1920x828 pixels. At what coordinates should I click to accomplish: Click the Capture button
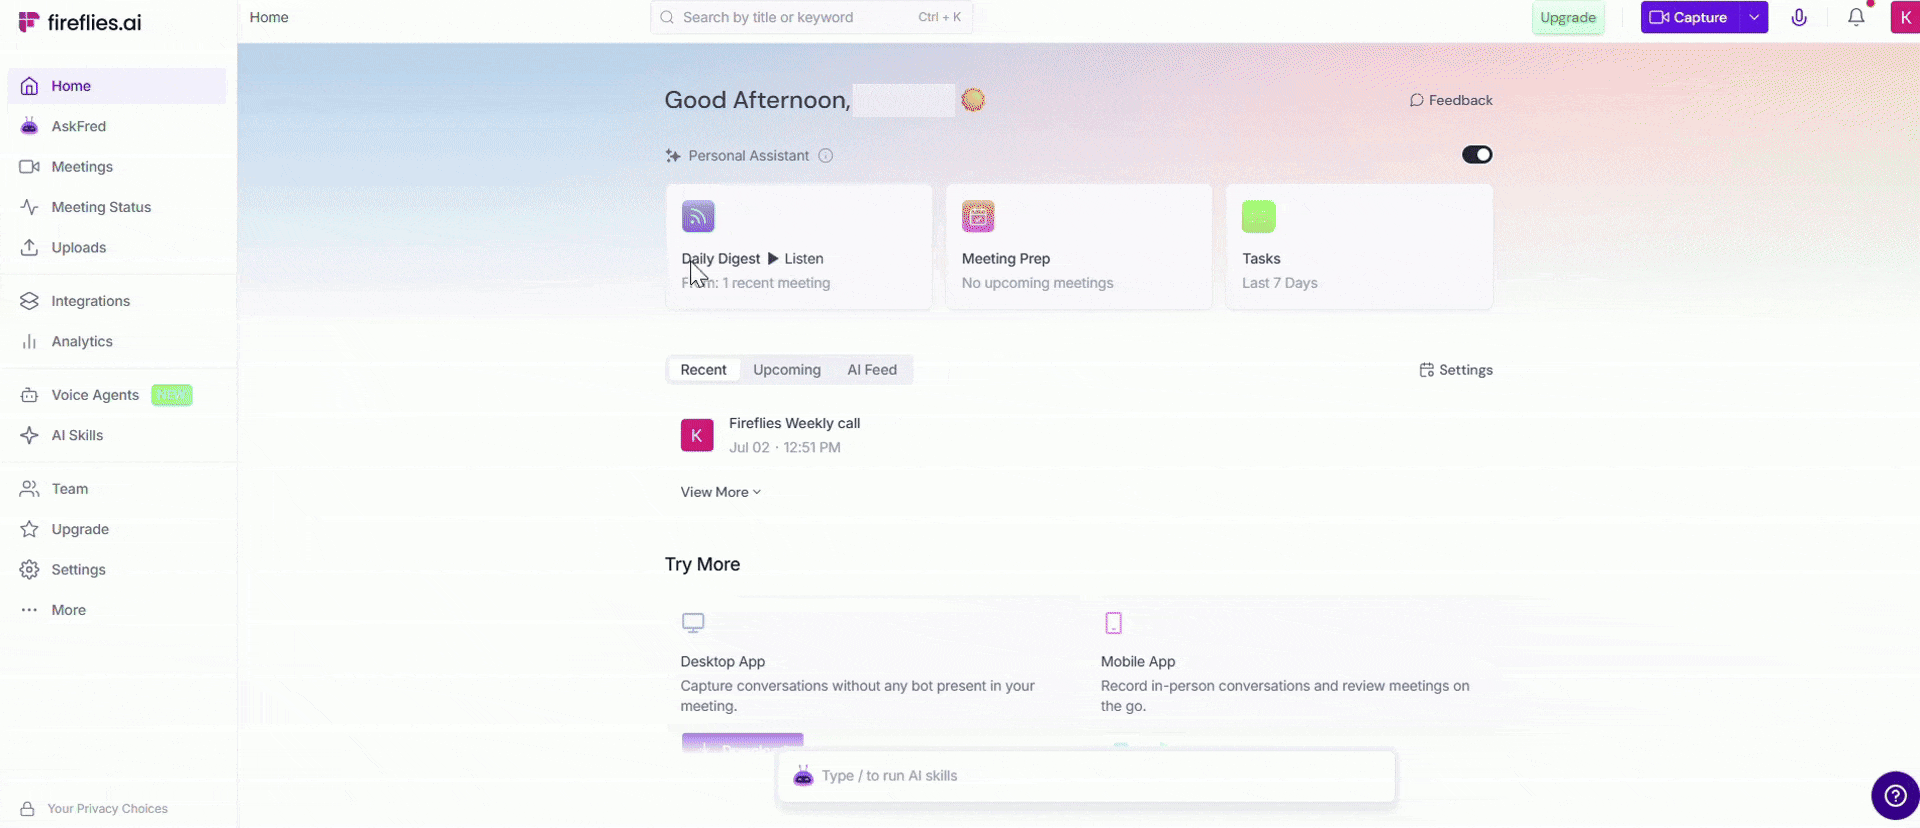point(1690,17)
